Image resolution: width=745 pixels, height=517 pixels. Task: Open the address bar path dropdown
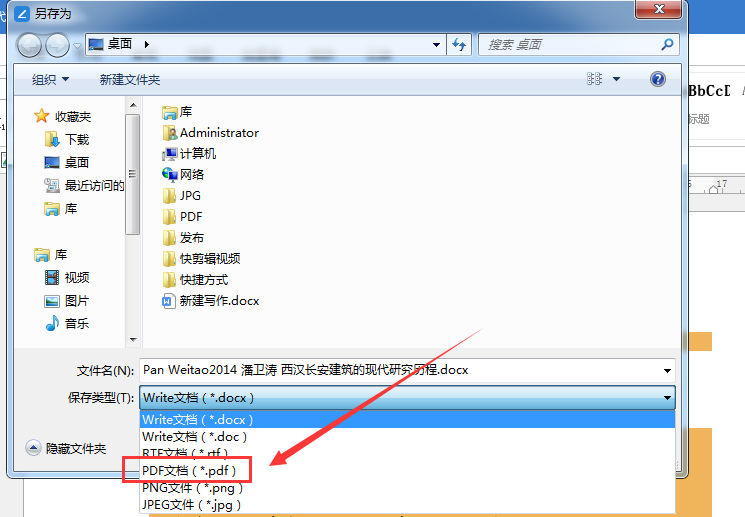pyautogui.click(x=436, y=45)
